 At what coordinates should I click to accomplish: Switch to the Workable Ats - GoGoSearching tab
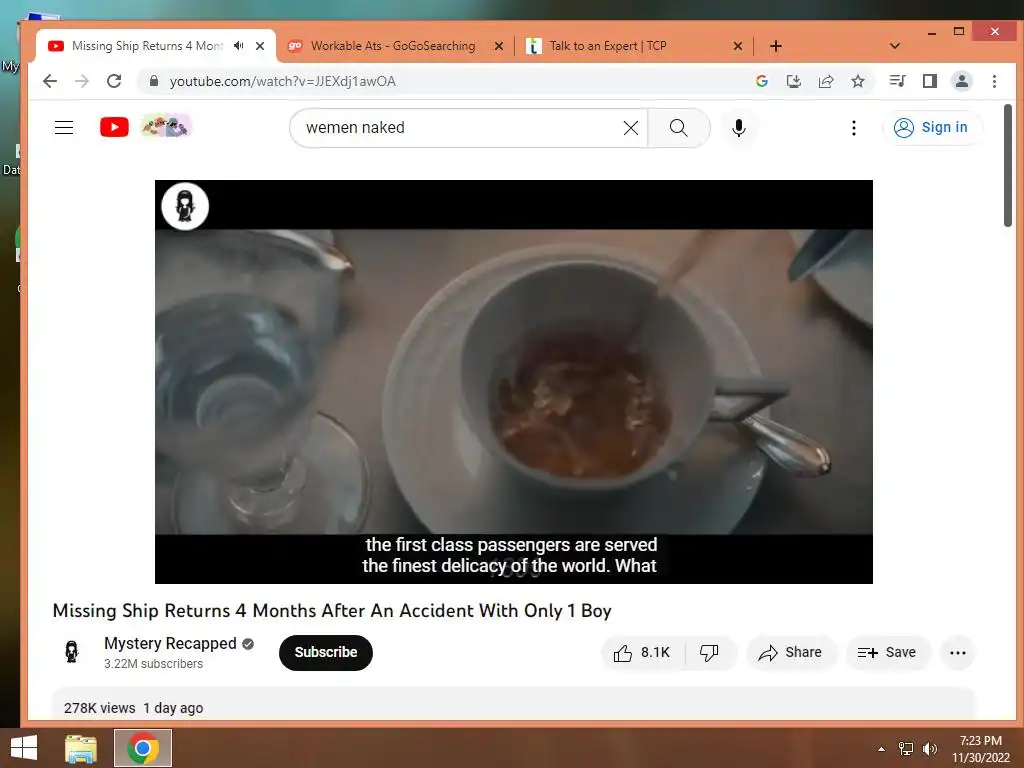[393, 46]
